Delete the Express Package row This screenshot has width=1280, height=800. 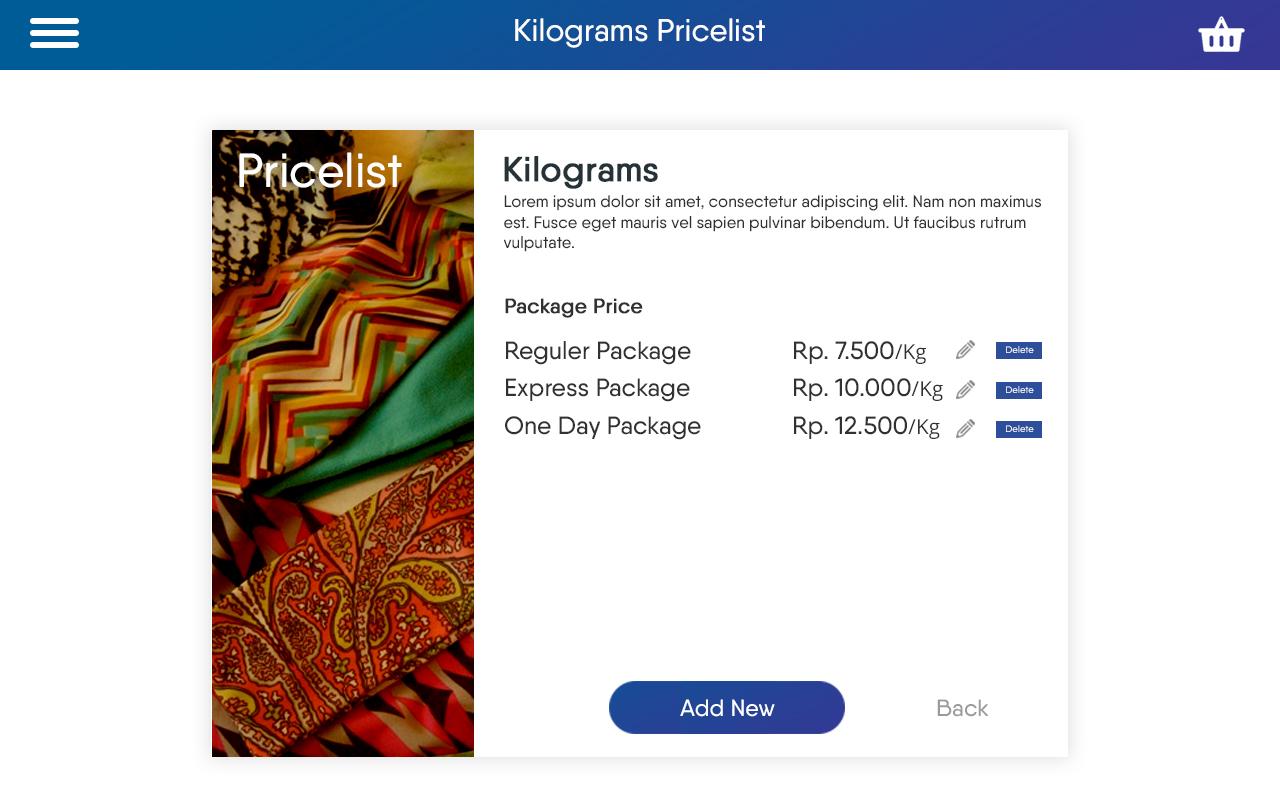click(1018, 390)
